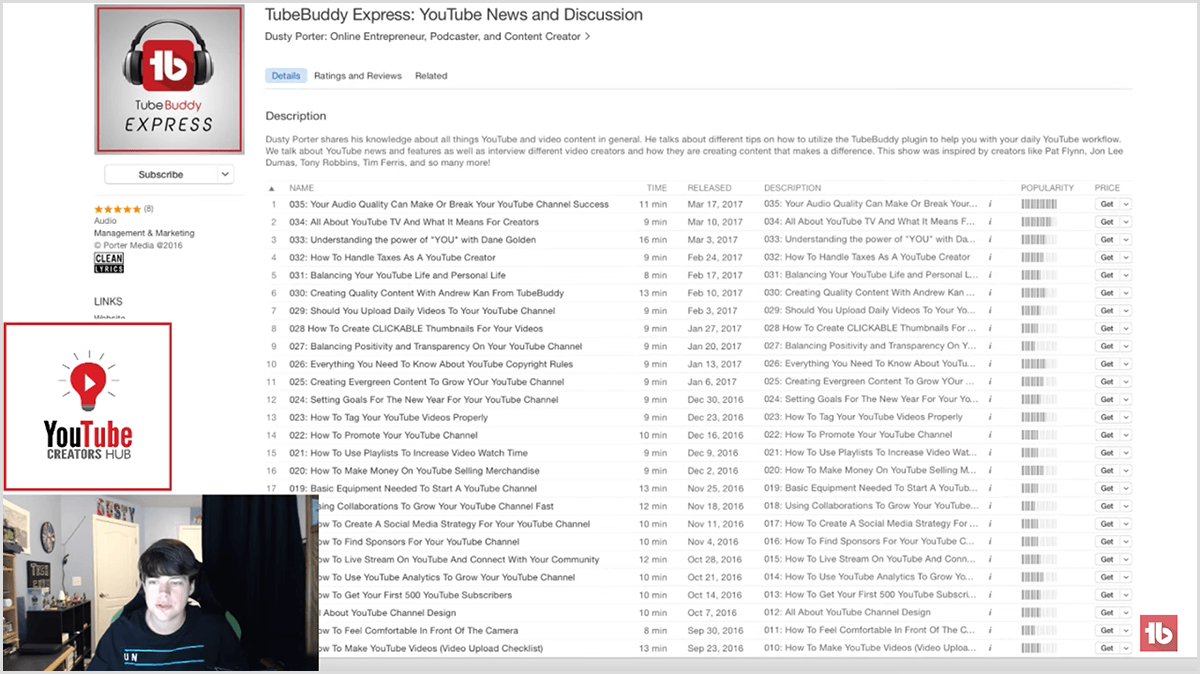Click the Clean Lyrics badge

coord(109,263)
